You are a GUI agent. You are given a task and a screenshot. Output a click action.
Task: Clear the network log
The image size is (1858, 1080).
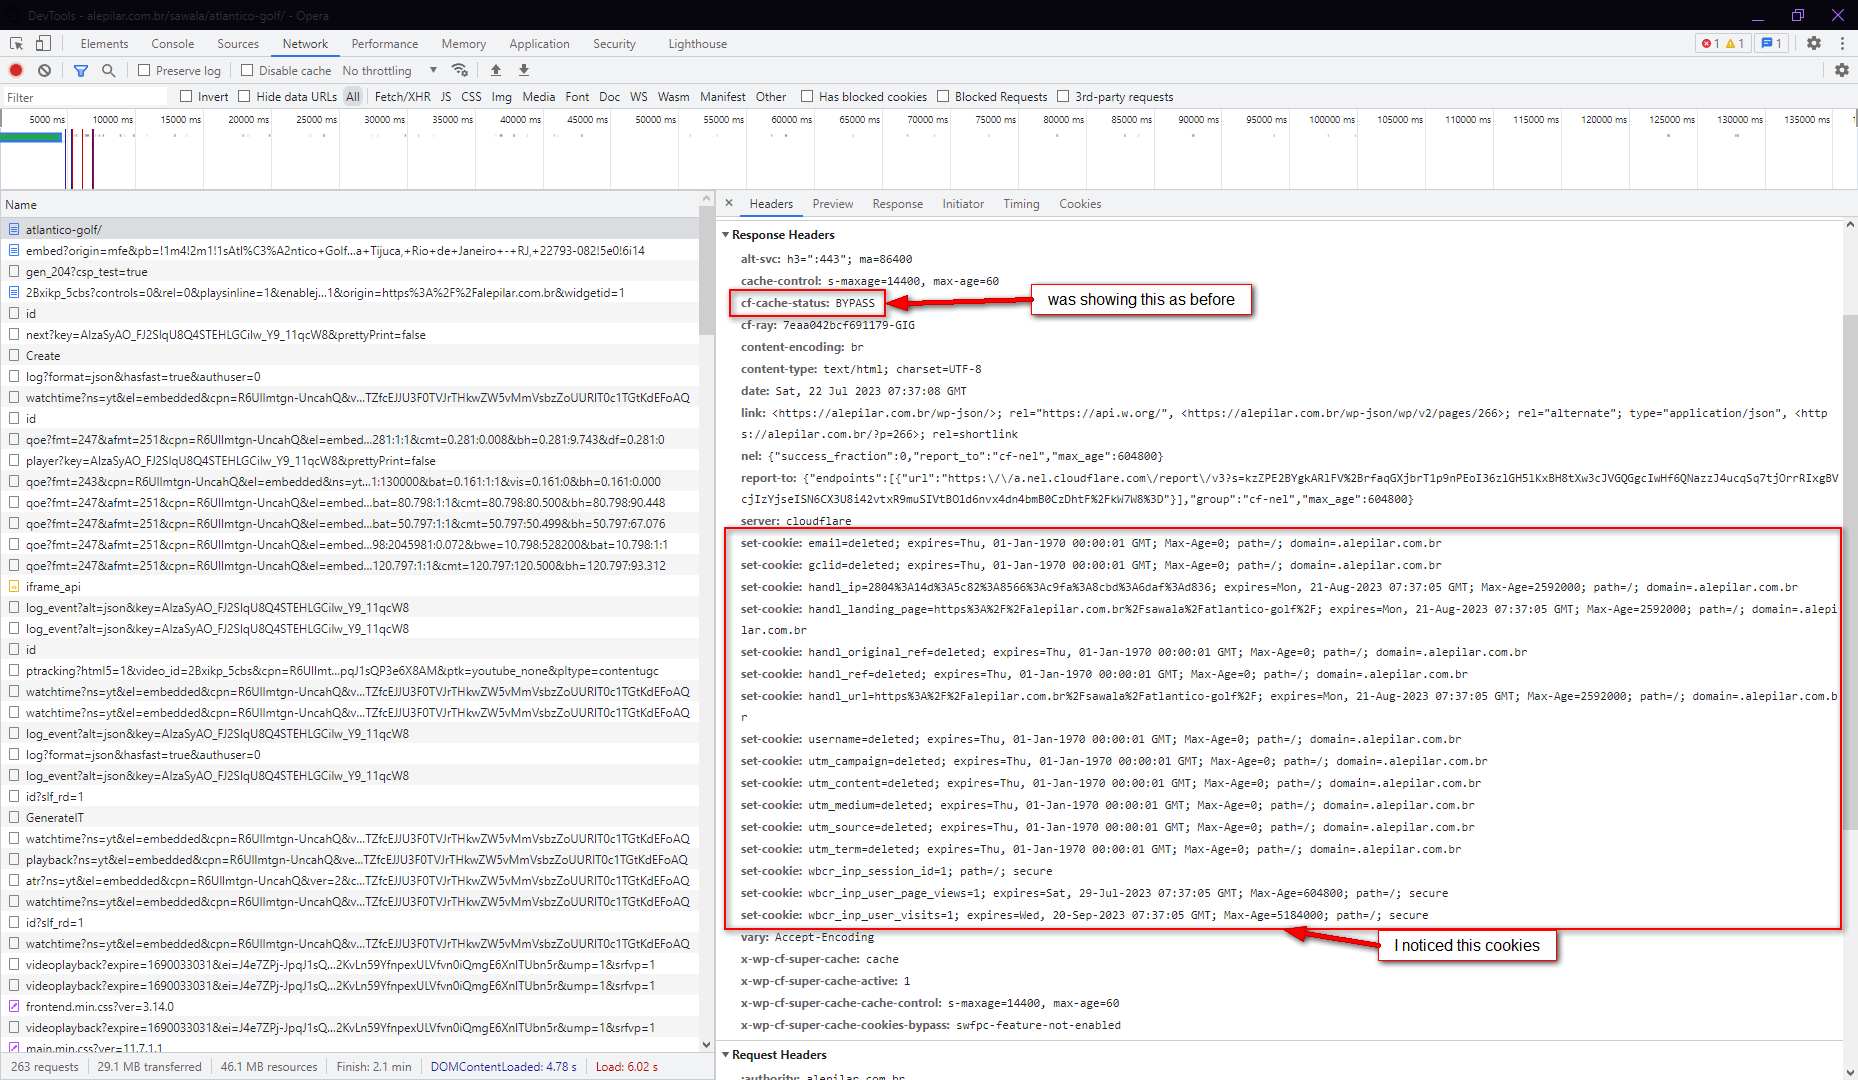click(x=44, y=70)
